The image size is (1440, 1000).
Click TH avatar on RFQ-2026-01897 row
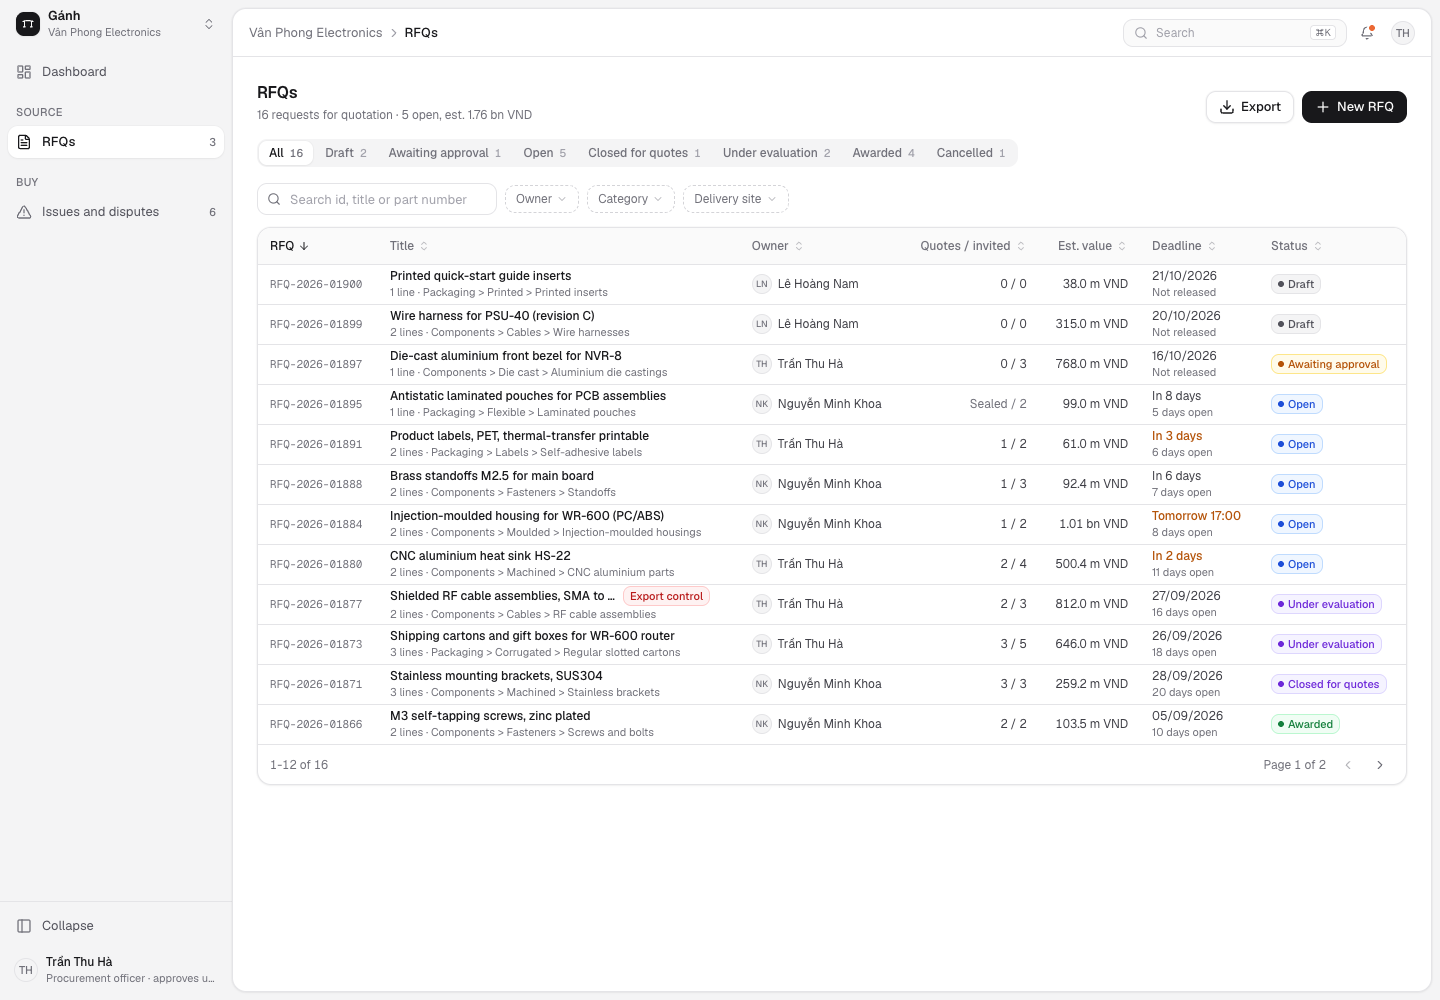762,364
